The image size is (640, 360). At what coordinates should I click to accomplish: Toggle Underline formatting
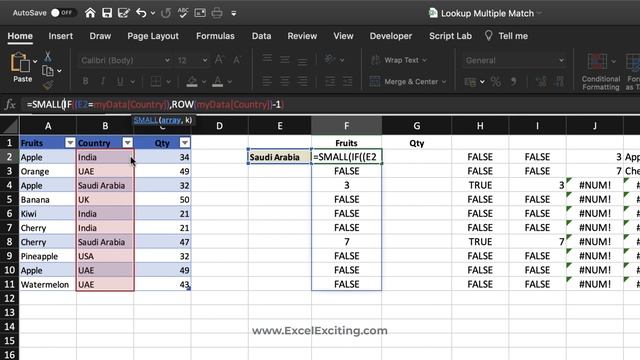pos(120,81)
